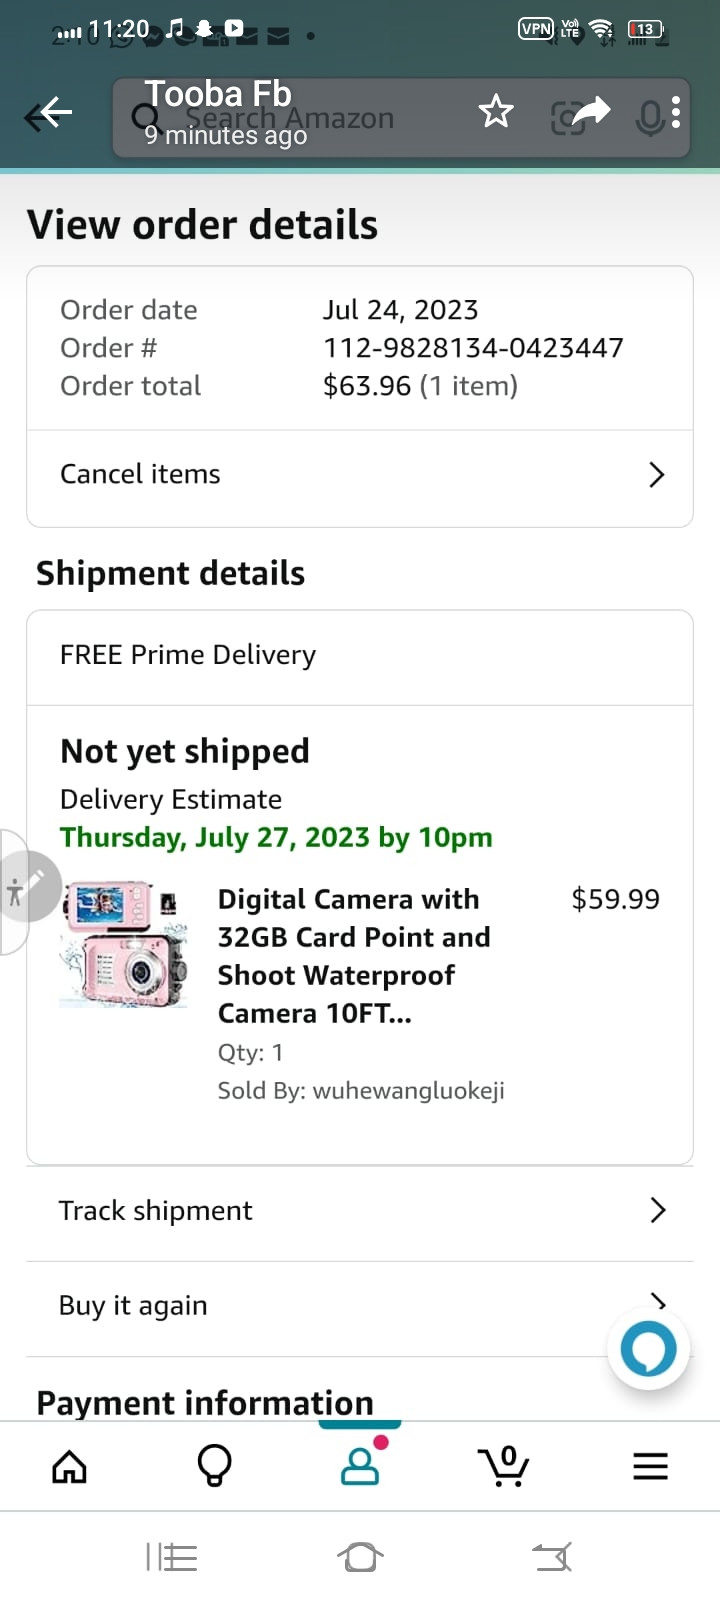Open the account profile tab

click(x=360, y=1466)
